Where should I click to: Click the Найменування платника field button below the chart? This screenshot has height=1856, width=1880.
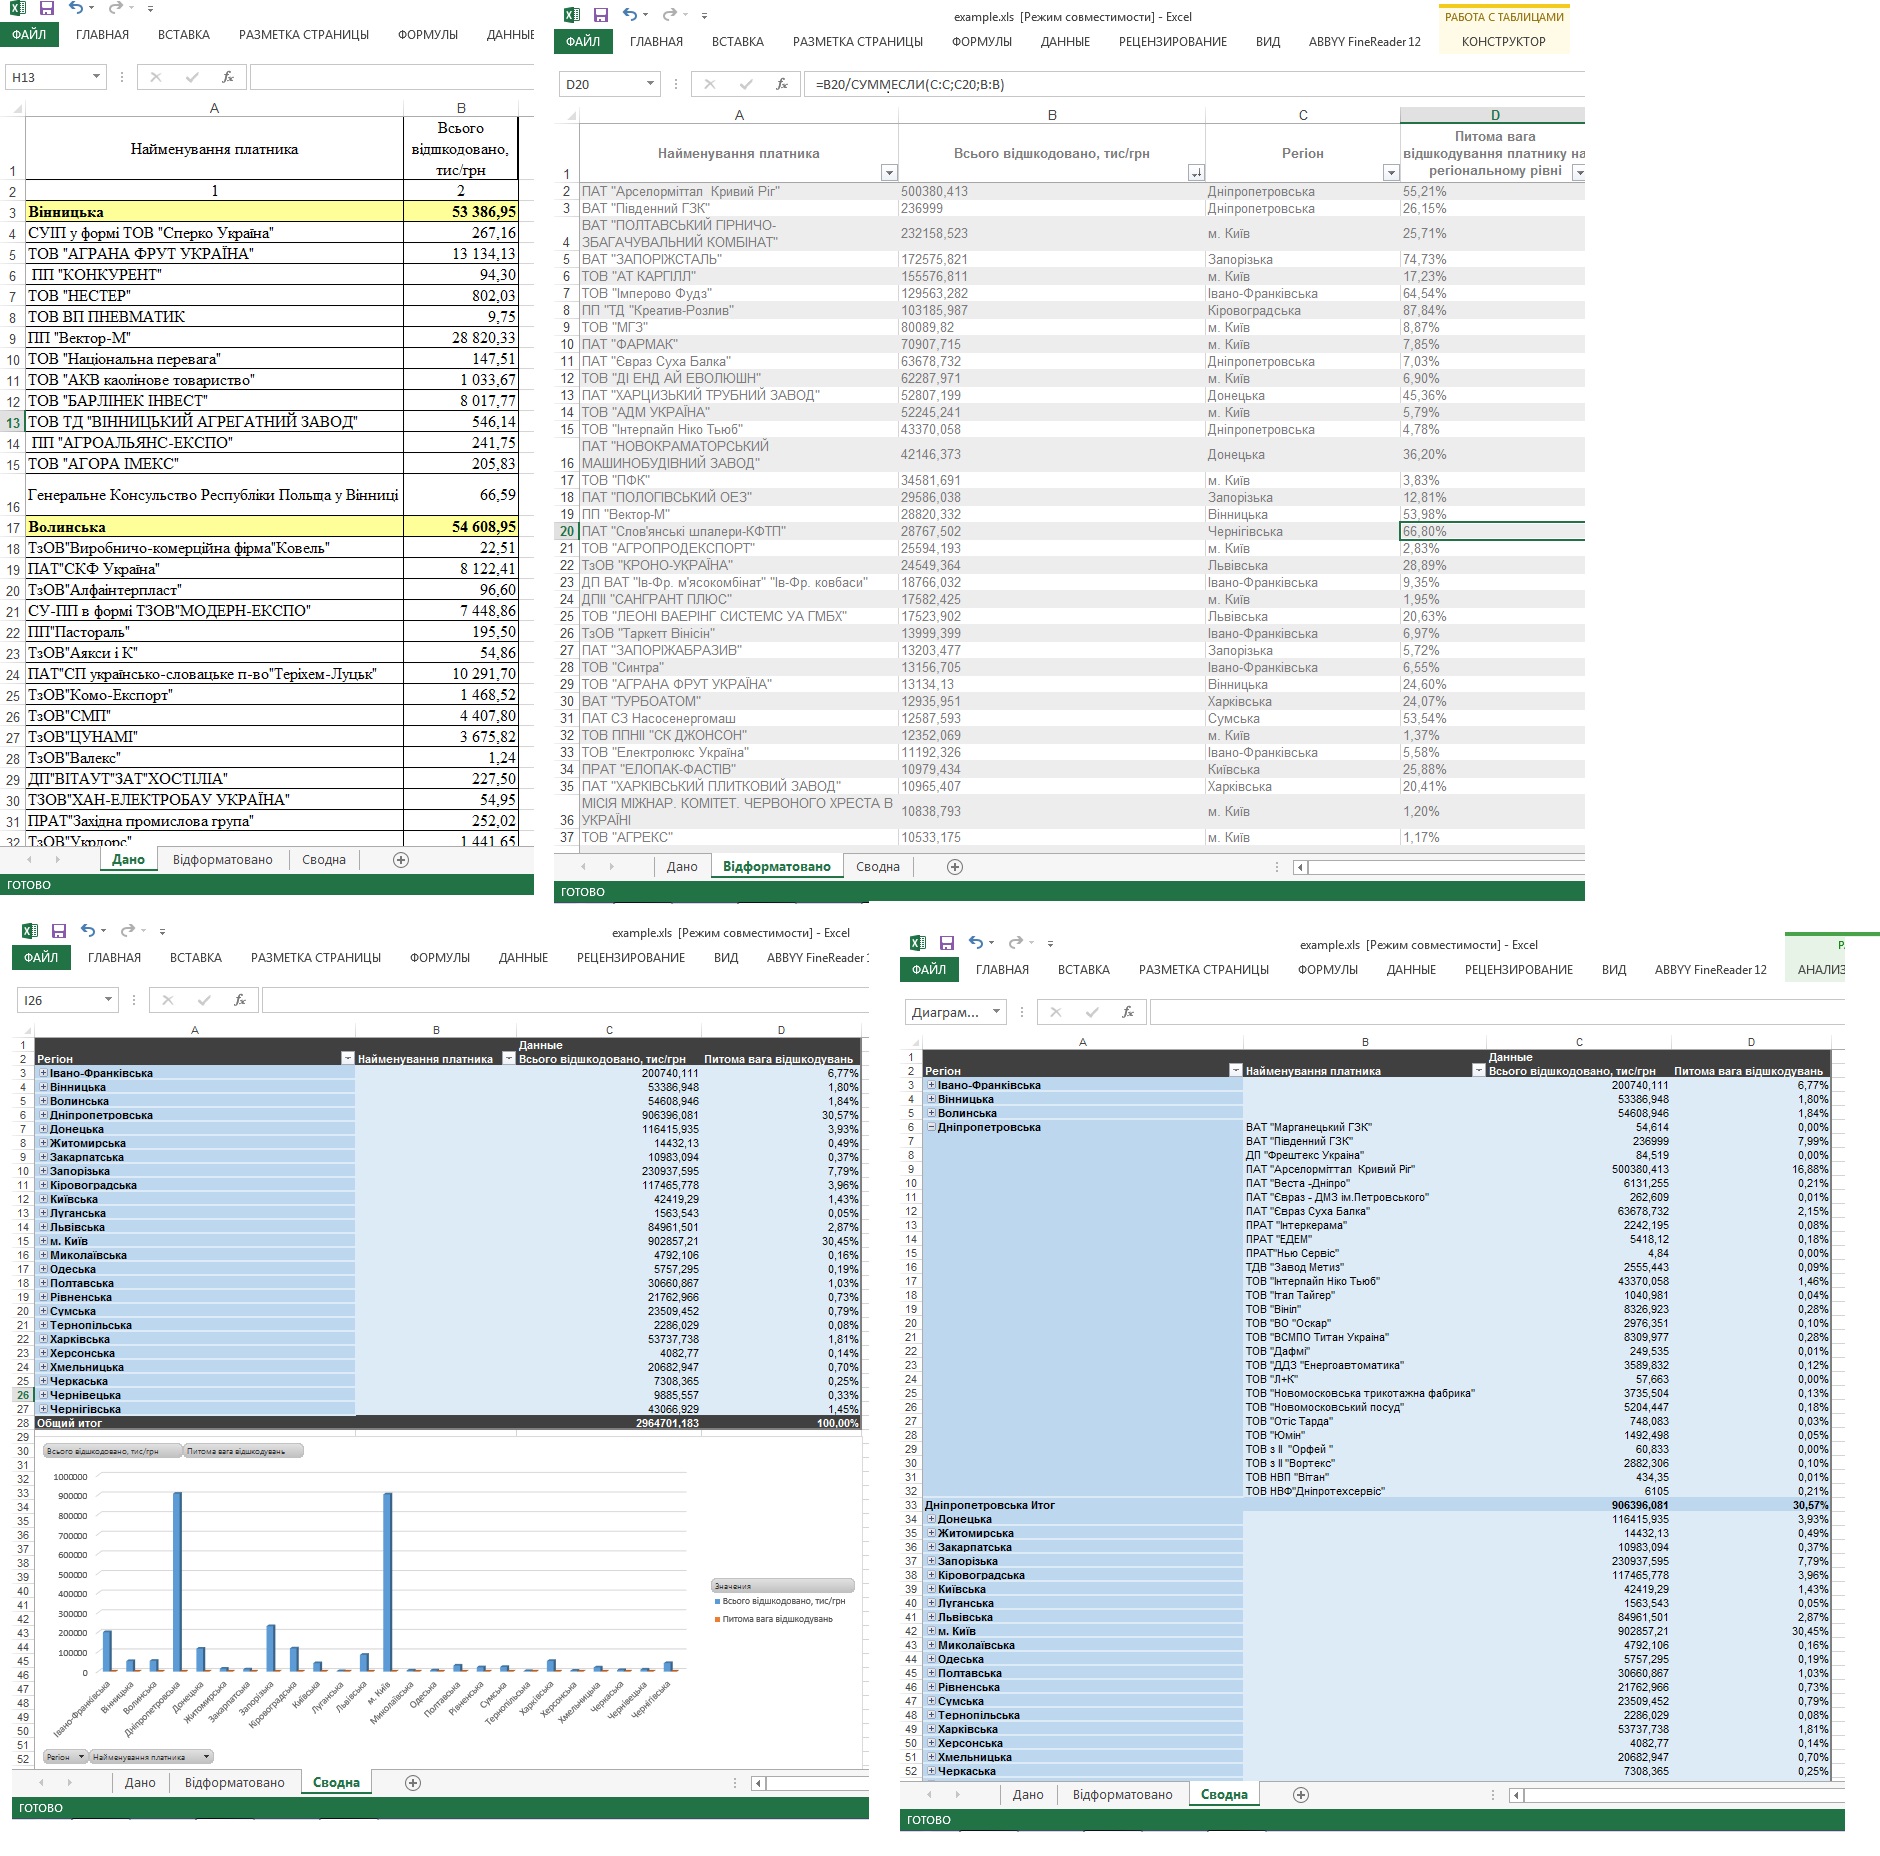click(151, 1757)
